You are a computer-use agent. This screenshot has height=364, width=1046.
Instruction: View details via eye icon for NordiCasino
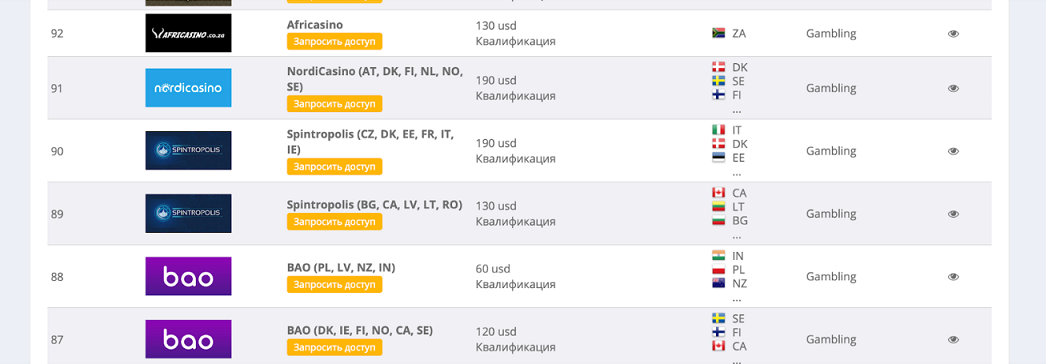click(953, 88)
